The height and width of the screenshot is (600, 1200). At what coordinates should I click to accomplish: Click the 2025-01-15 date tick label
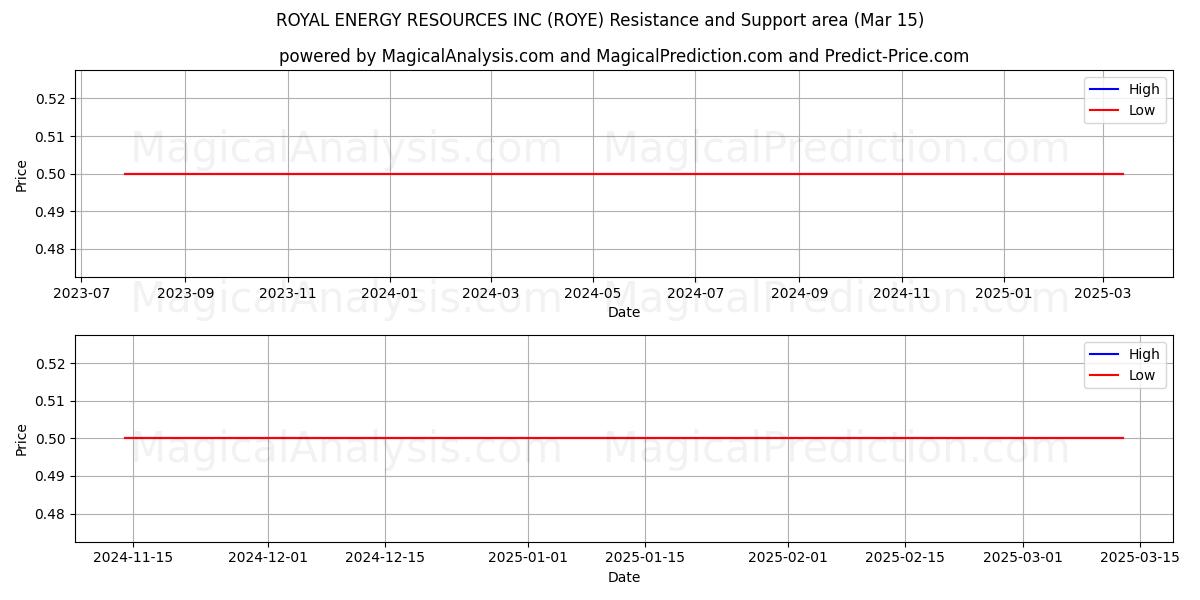pos(645,558)
